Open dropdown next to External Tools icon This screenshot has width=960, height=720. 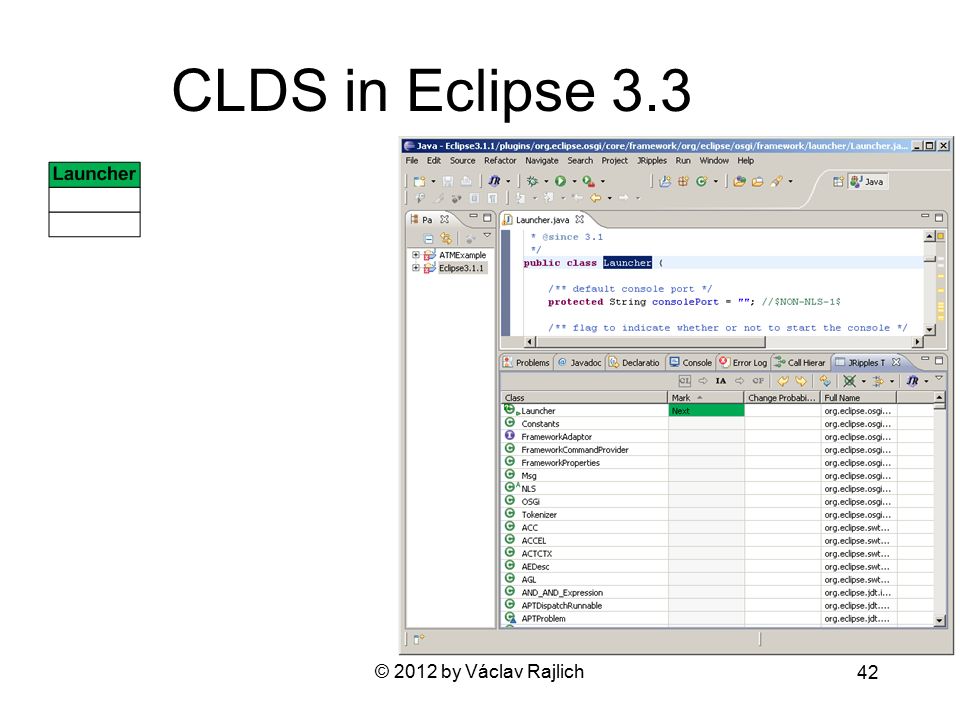tap(602, 182)
